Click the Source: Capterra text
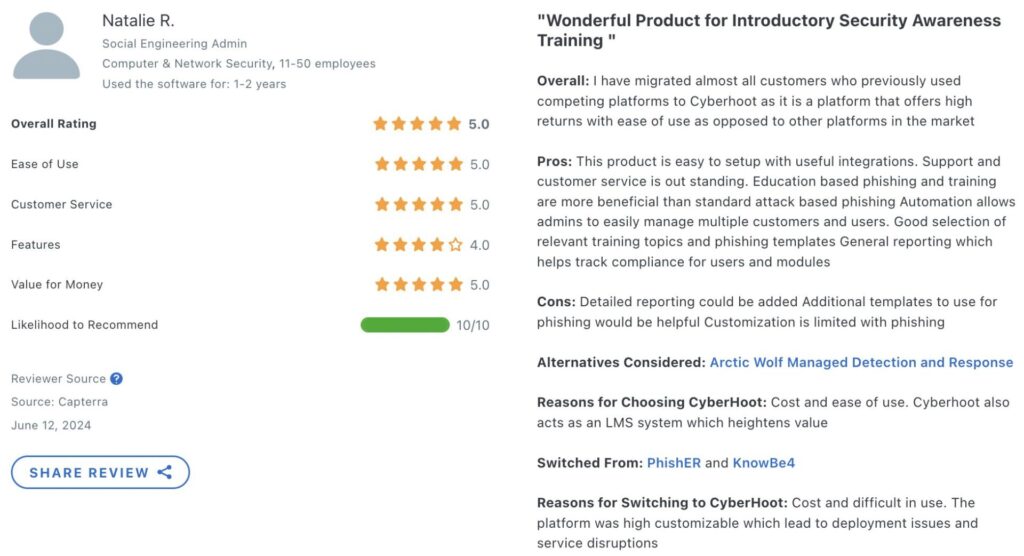The width and height of the screenshot is (1024, 556). [59, 402]
